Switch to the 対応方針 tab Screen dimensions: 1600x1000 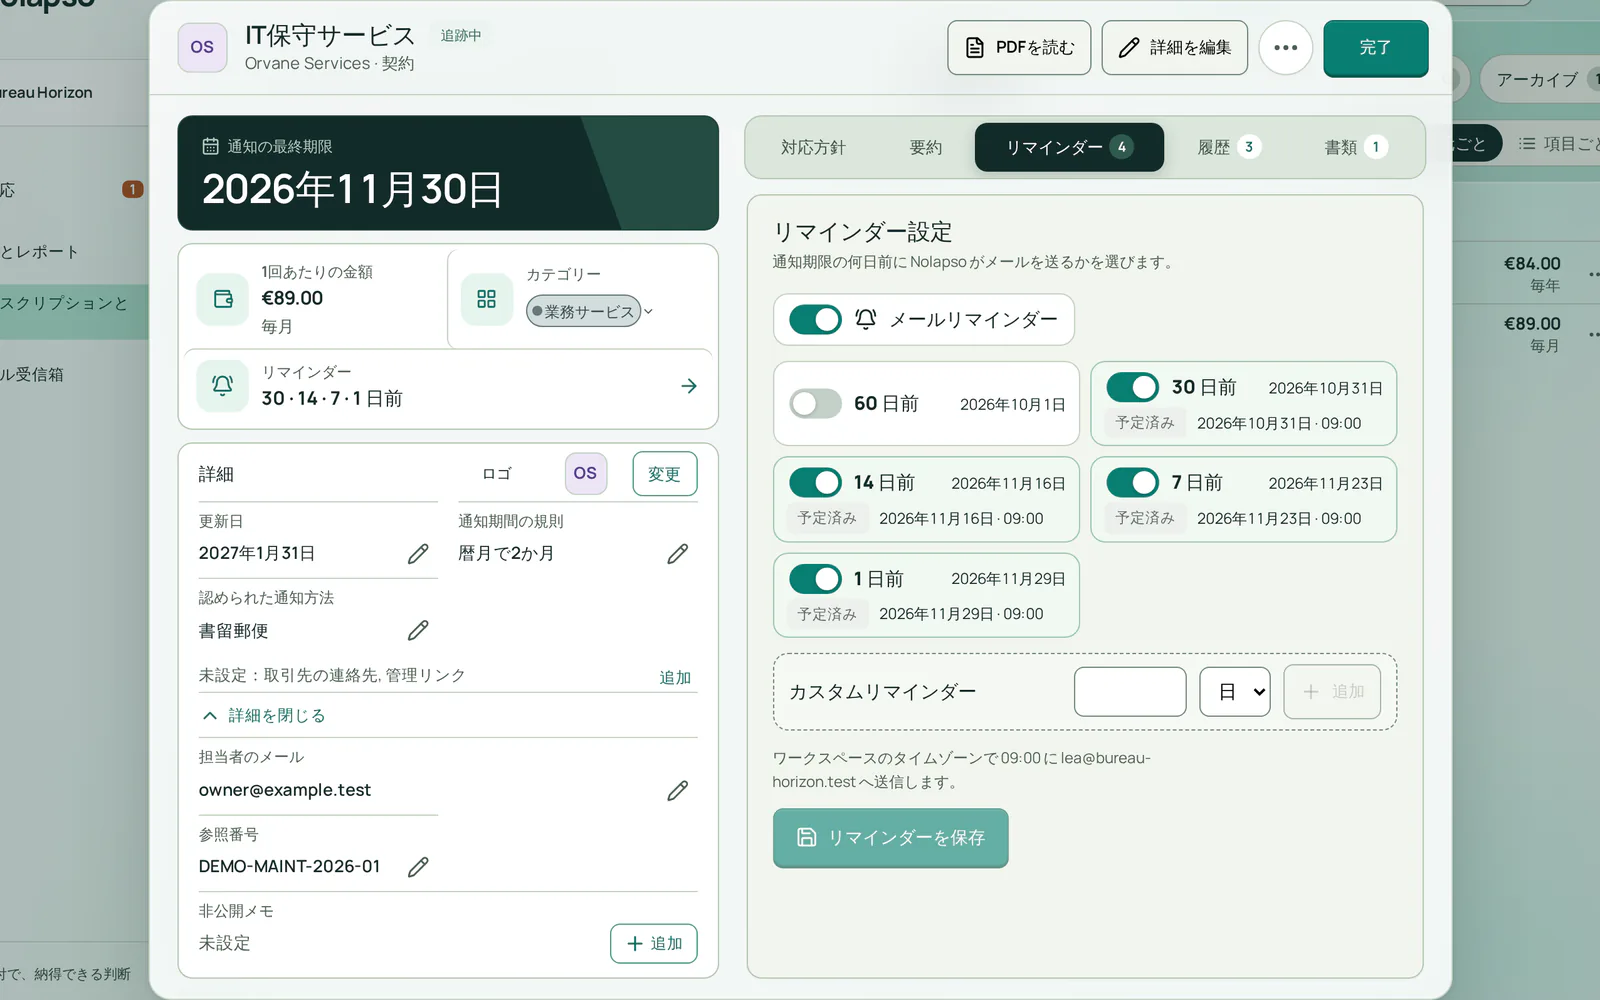click(x=813, y=147)
